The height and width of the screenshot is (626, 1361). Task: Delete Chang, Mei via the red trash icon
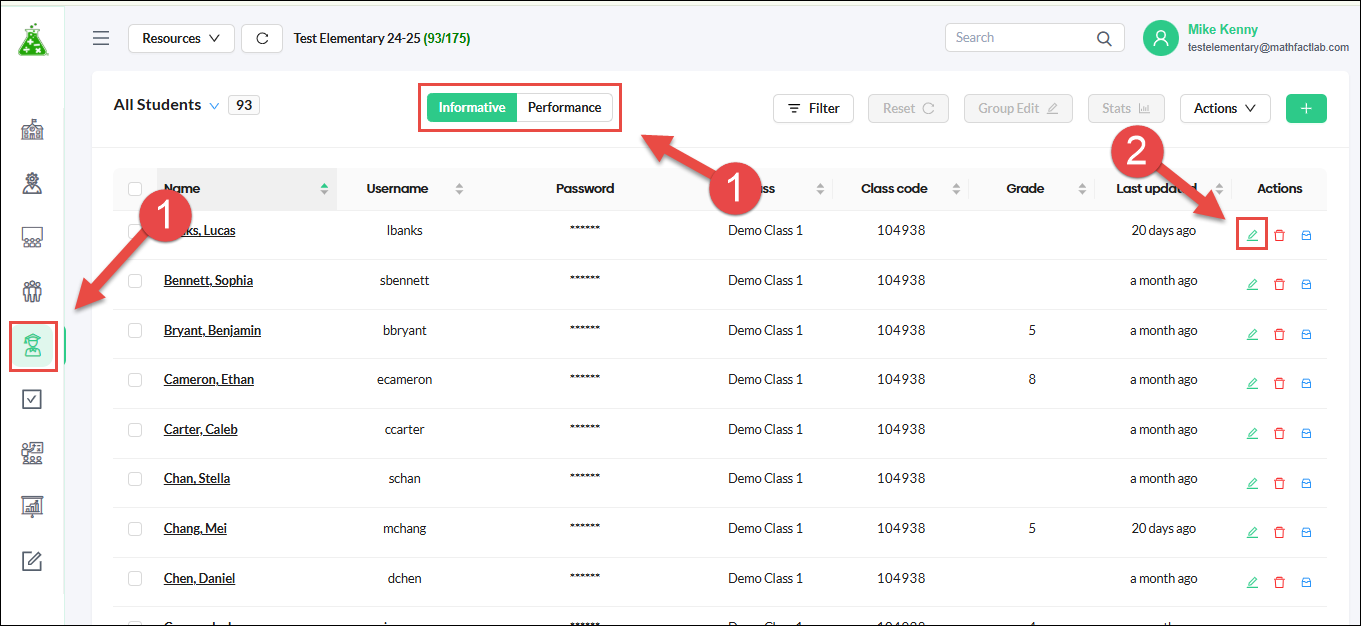[1279, 532]
